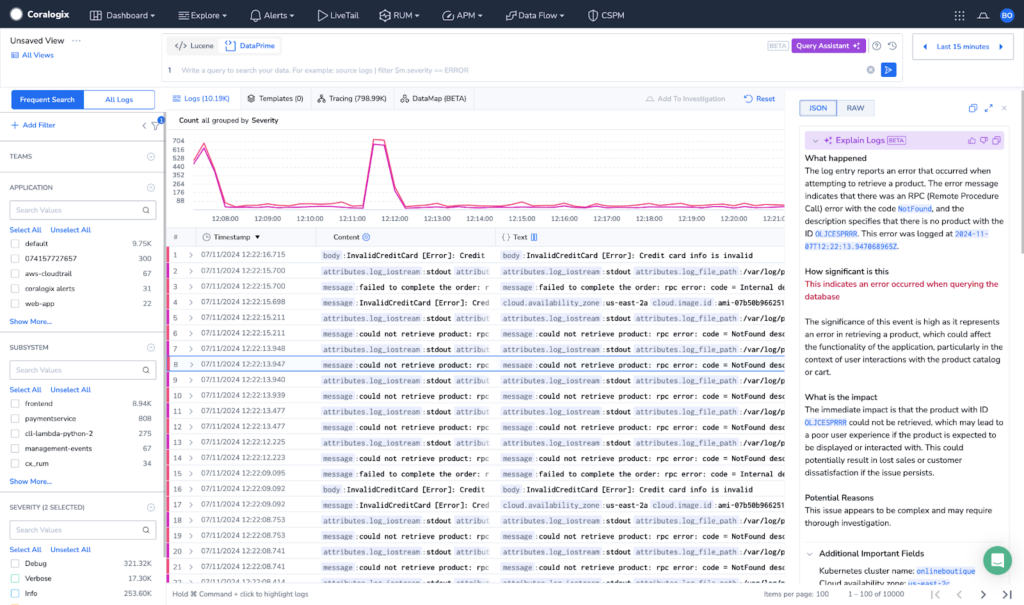Switch to the Templates tab
The height and width of the screenshot is (605, 1024).
(x=275, y=99)
